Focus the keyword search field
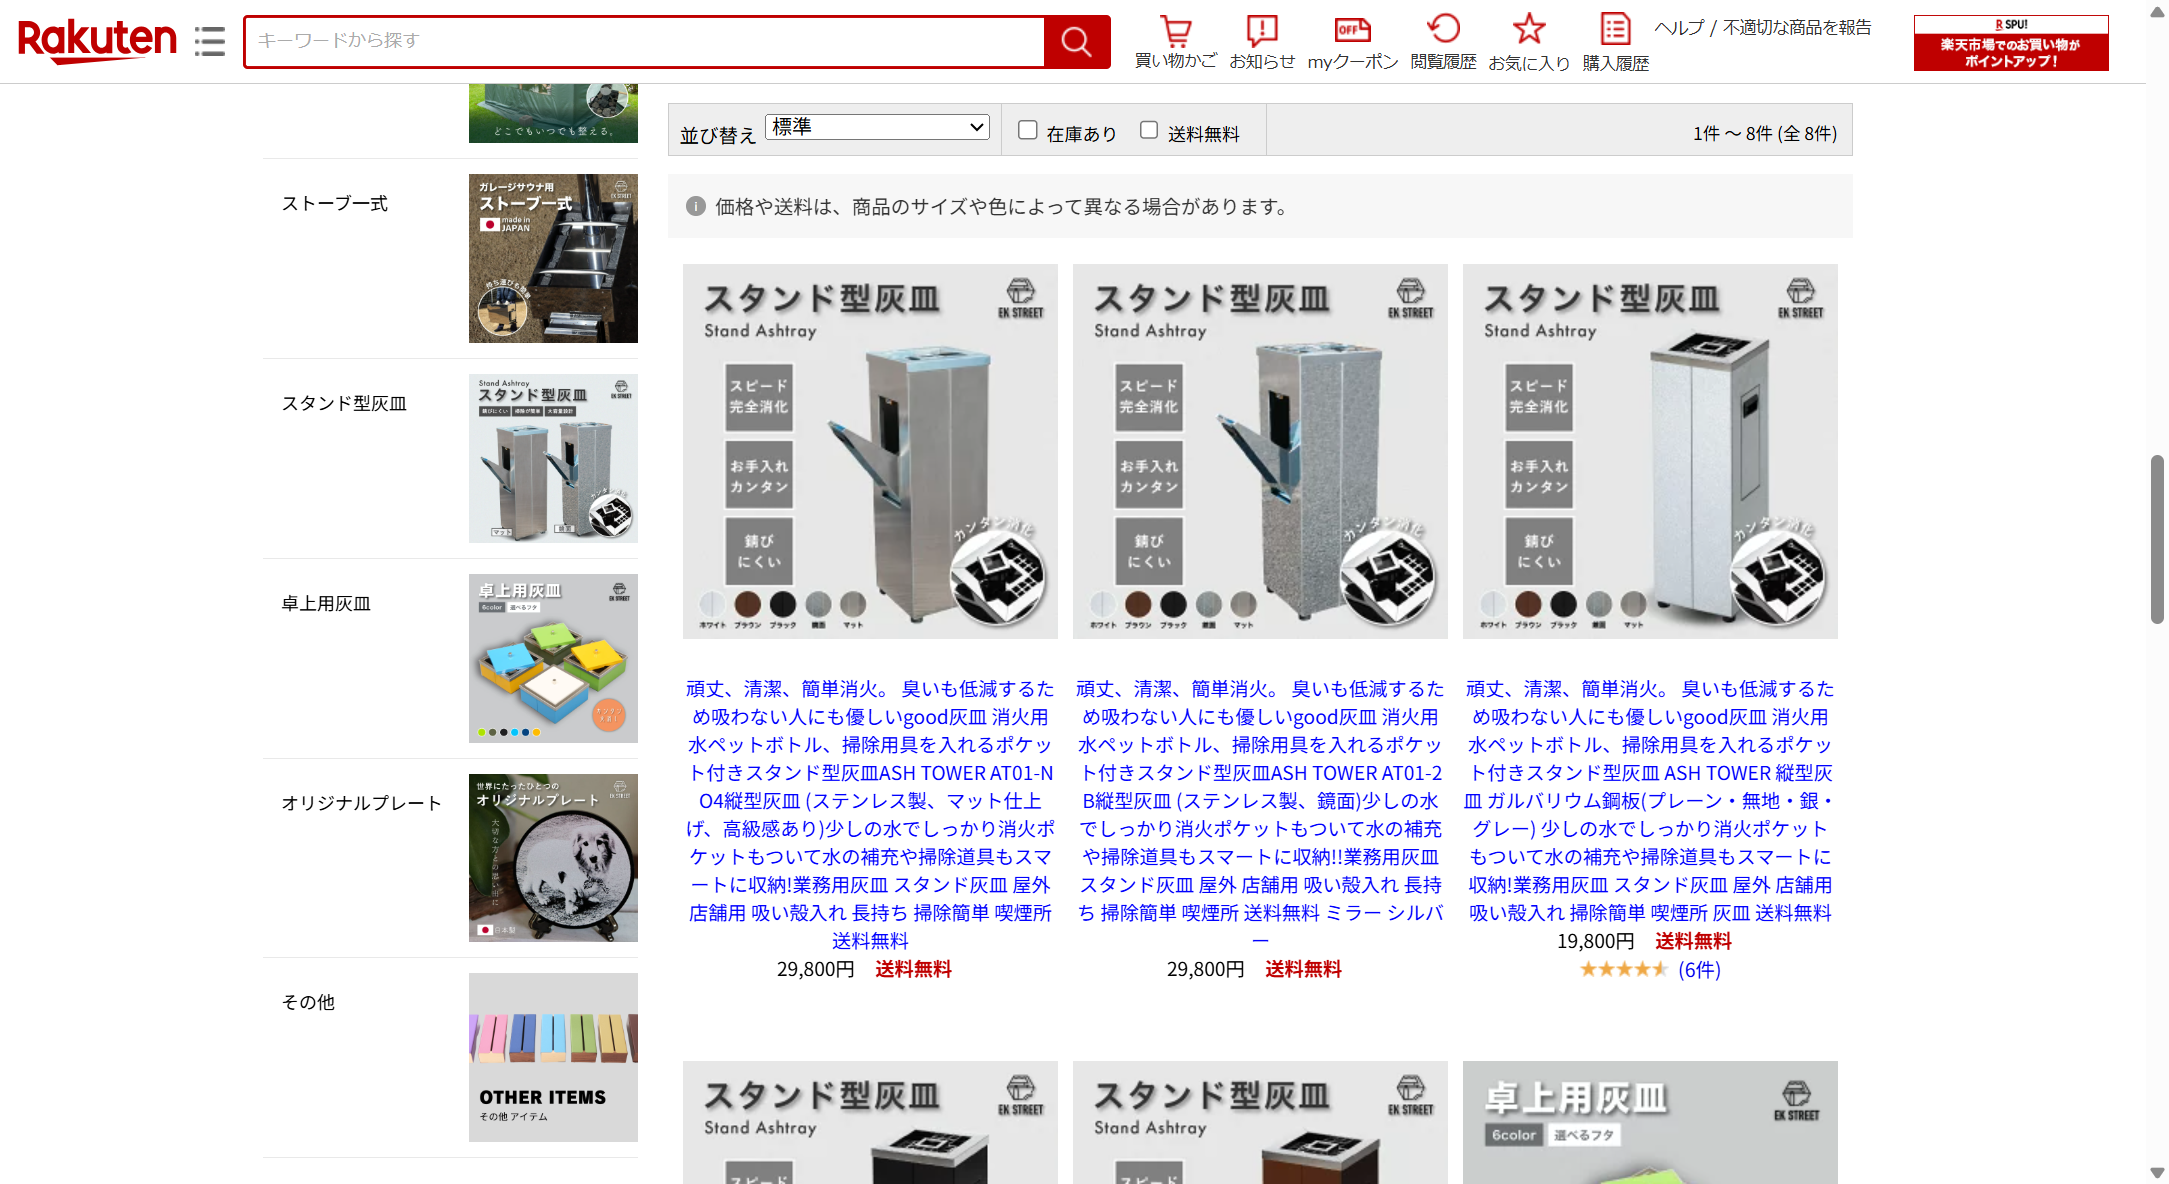Image resolution: width=2169 pixels, height=1184 pixels. [x=645, y=41]
